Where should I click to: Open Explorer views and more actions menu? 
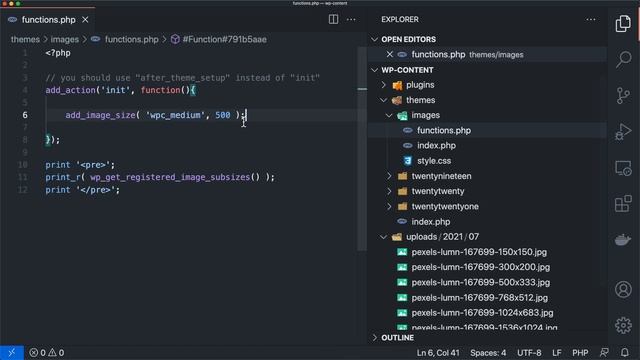pyautogui.click(x=591, y=19)
